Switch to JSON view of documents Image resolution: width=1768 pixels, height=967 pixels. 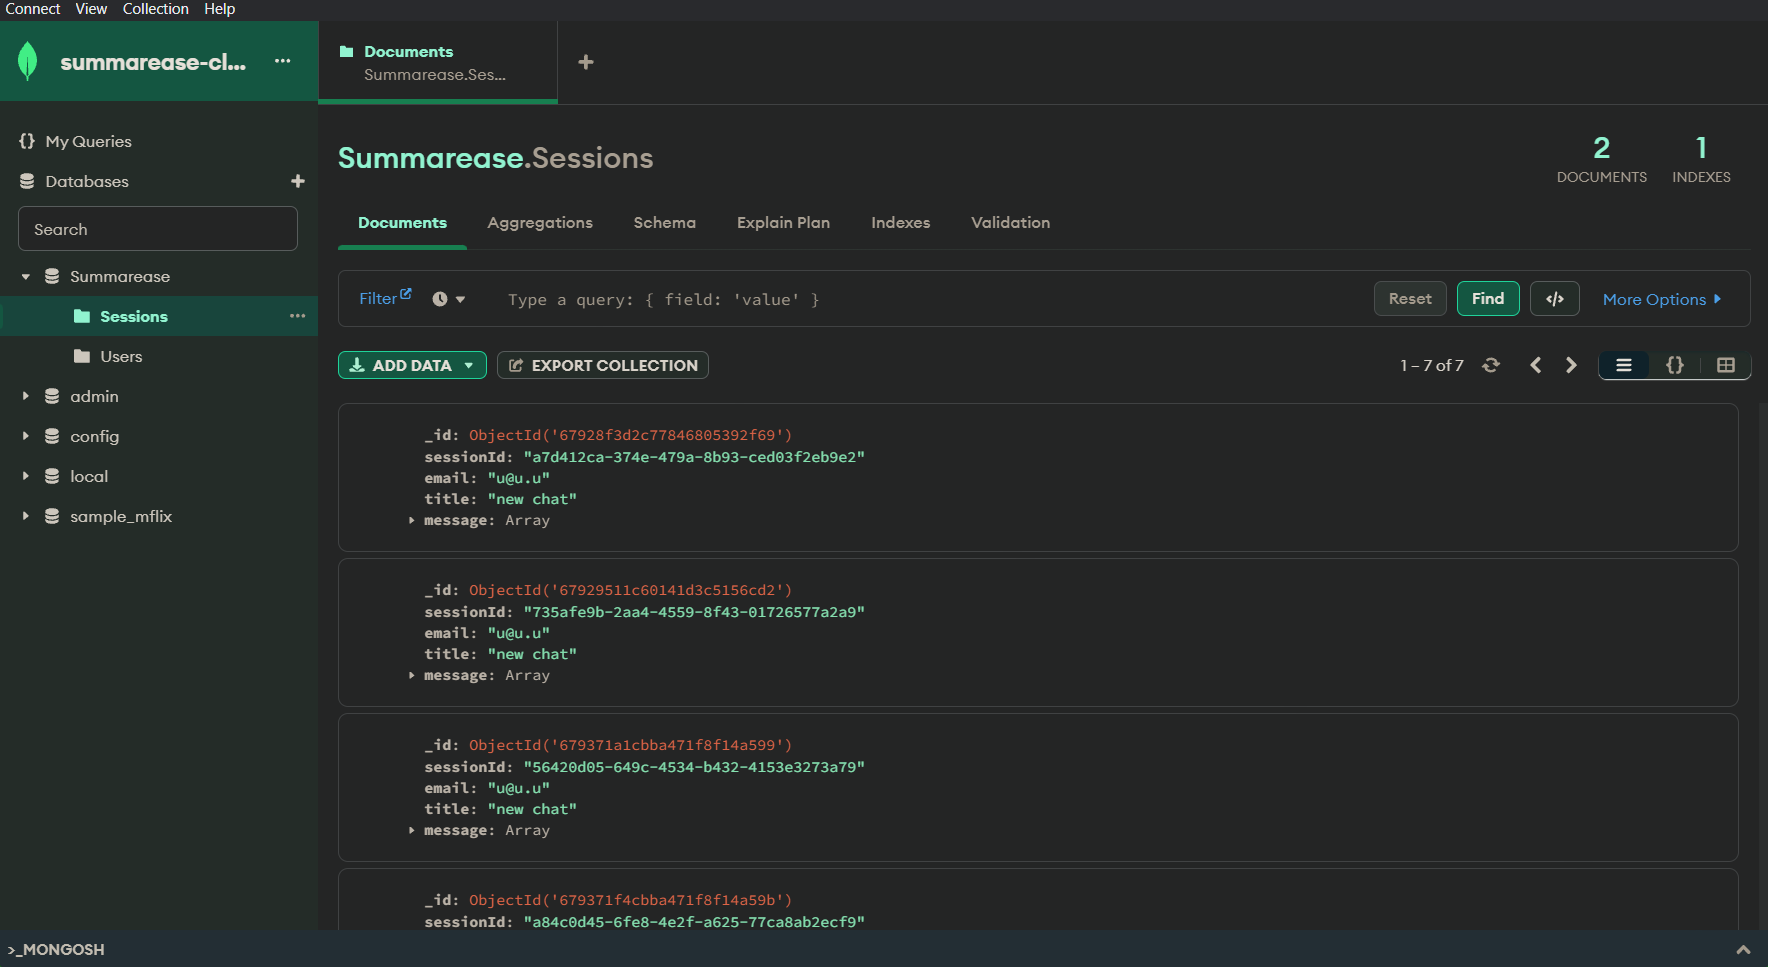1675,365
